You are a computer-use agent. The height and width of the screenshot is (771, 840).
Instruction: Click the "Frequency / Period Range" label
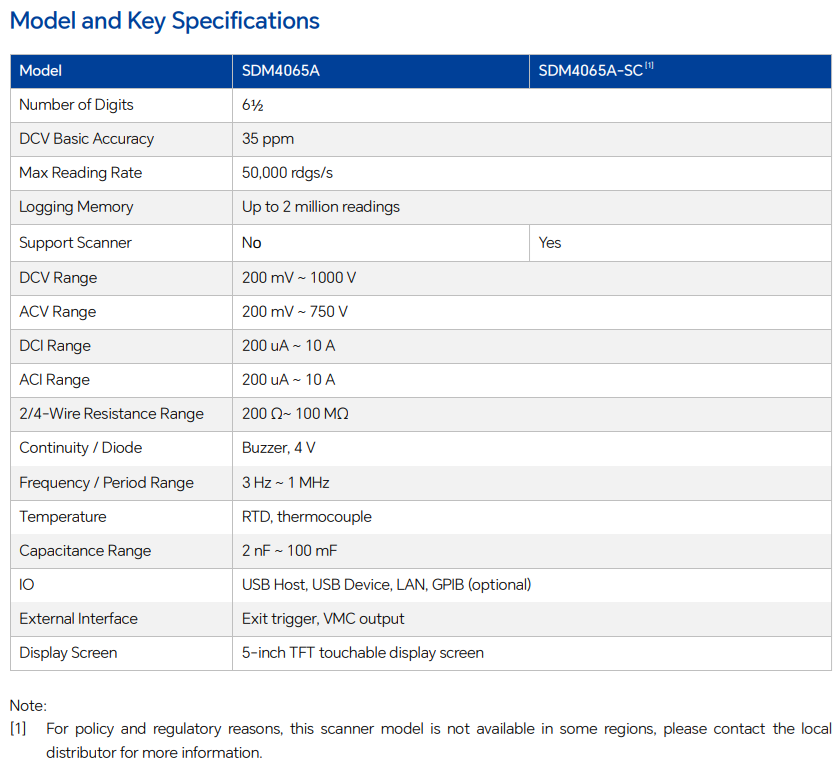[x=106, y=483]
